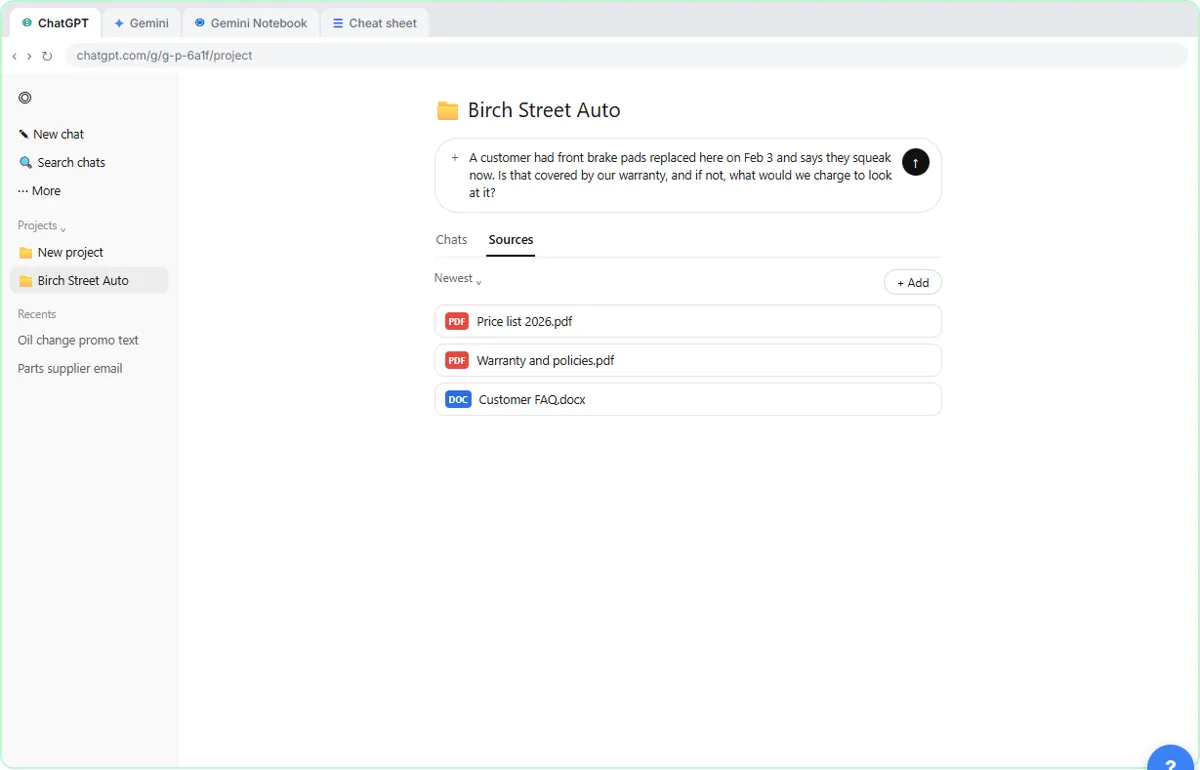This screenshot has height=770, width=1200.
Task: Click the PDF icon for Price list 2026
Action: tap(457, 321)
